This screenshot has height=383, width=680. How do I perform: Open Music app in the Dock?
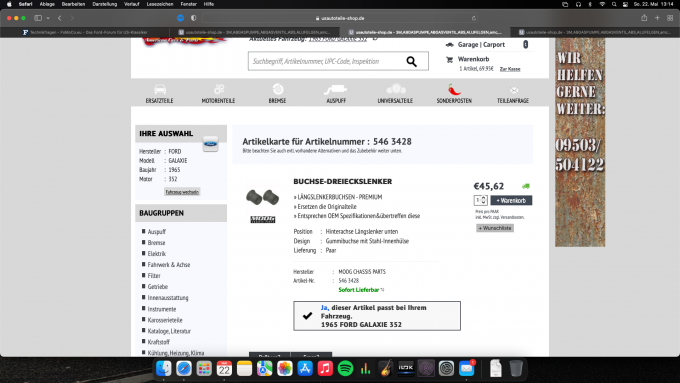coord(325,369)
